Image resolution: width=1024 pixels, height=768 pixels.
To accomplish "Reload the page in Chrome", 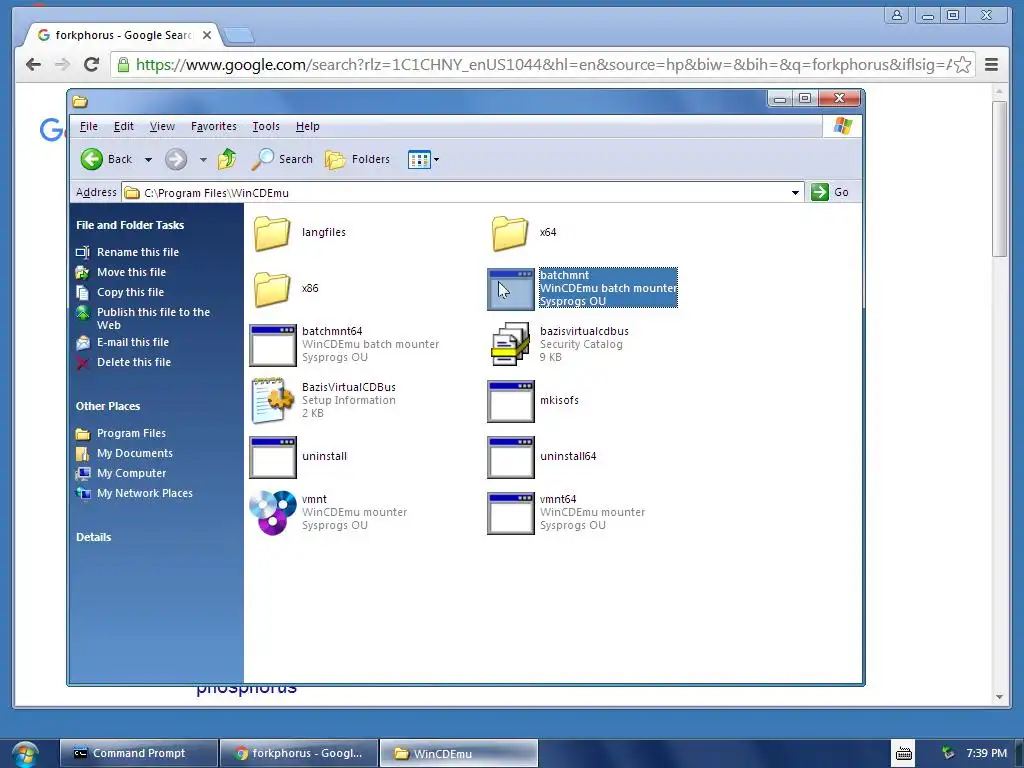I will 91,64.
